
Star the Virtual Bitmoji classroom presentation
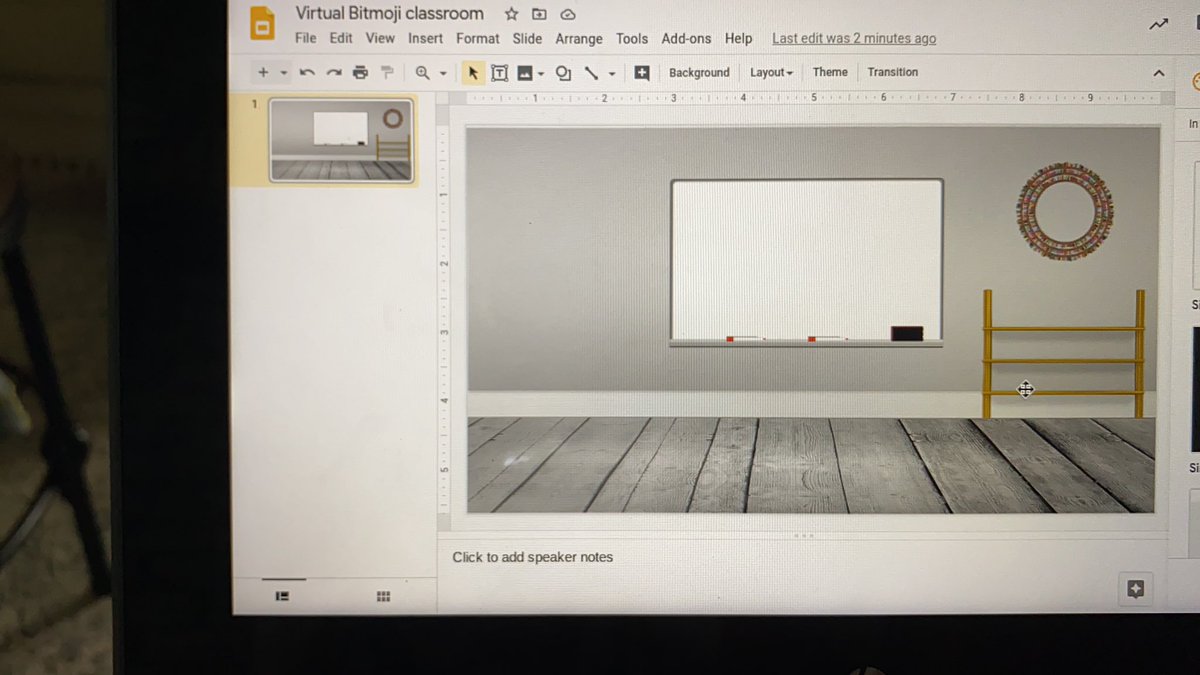tap(511, 14)
